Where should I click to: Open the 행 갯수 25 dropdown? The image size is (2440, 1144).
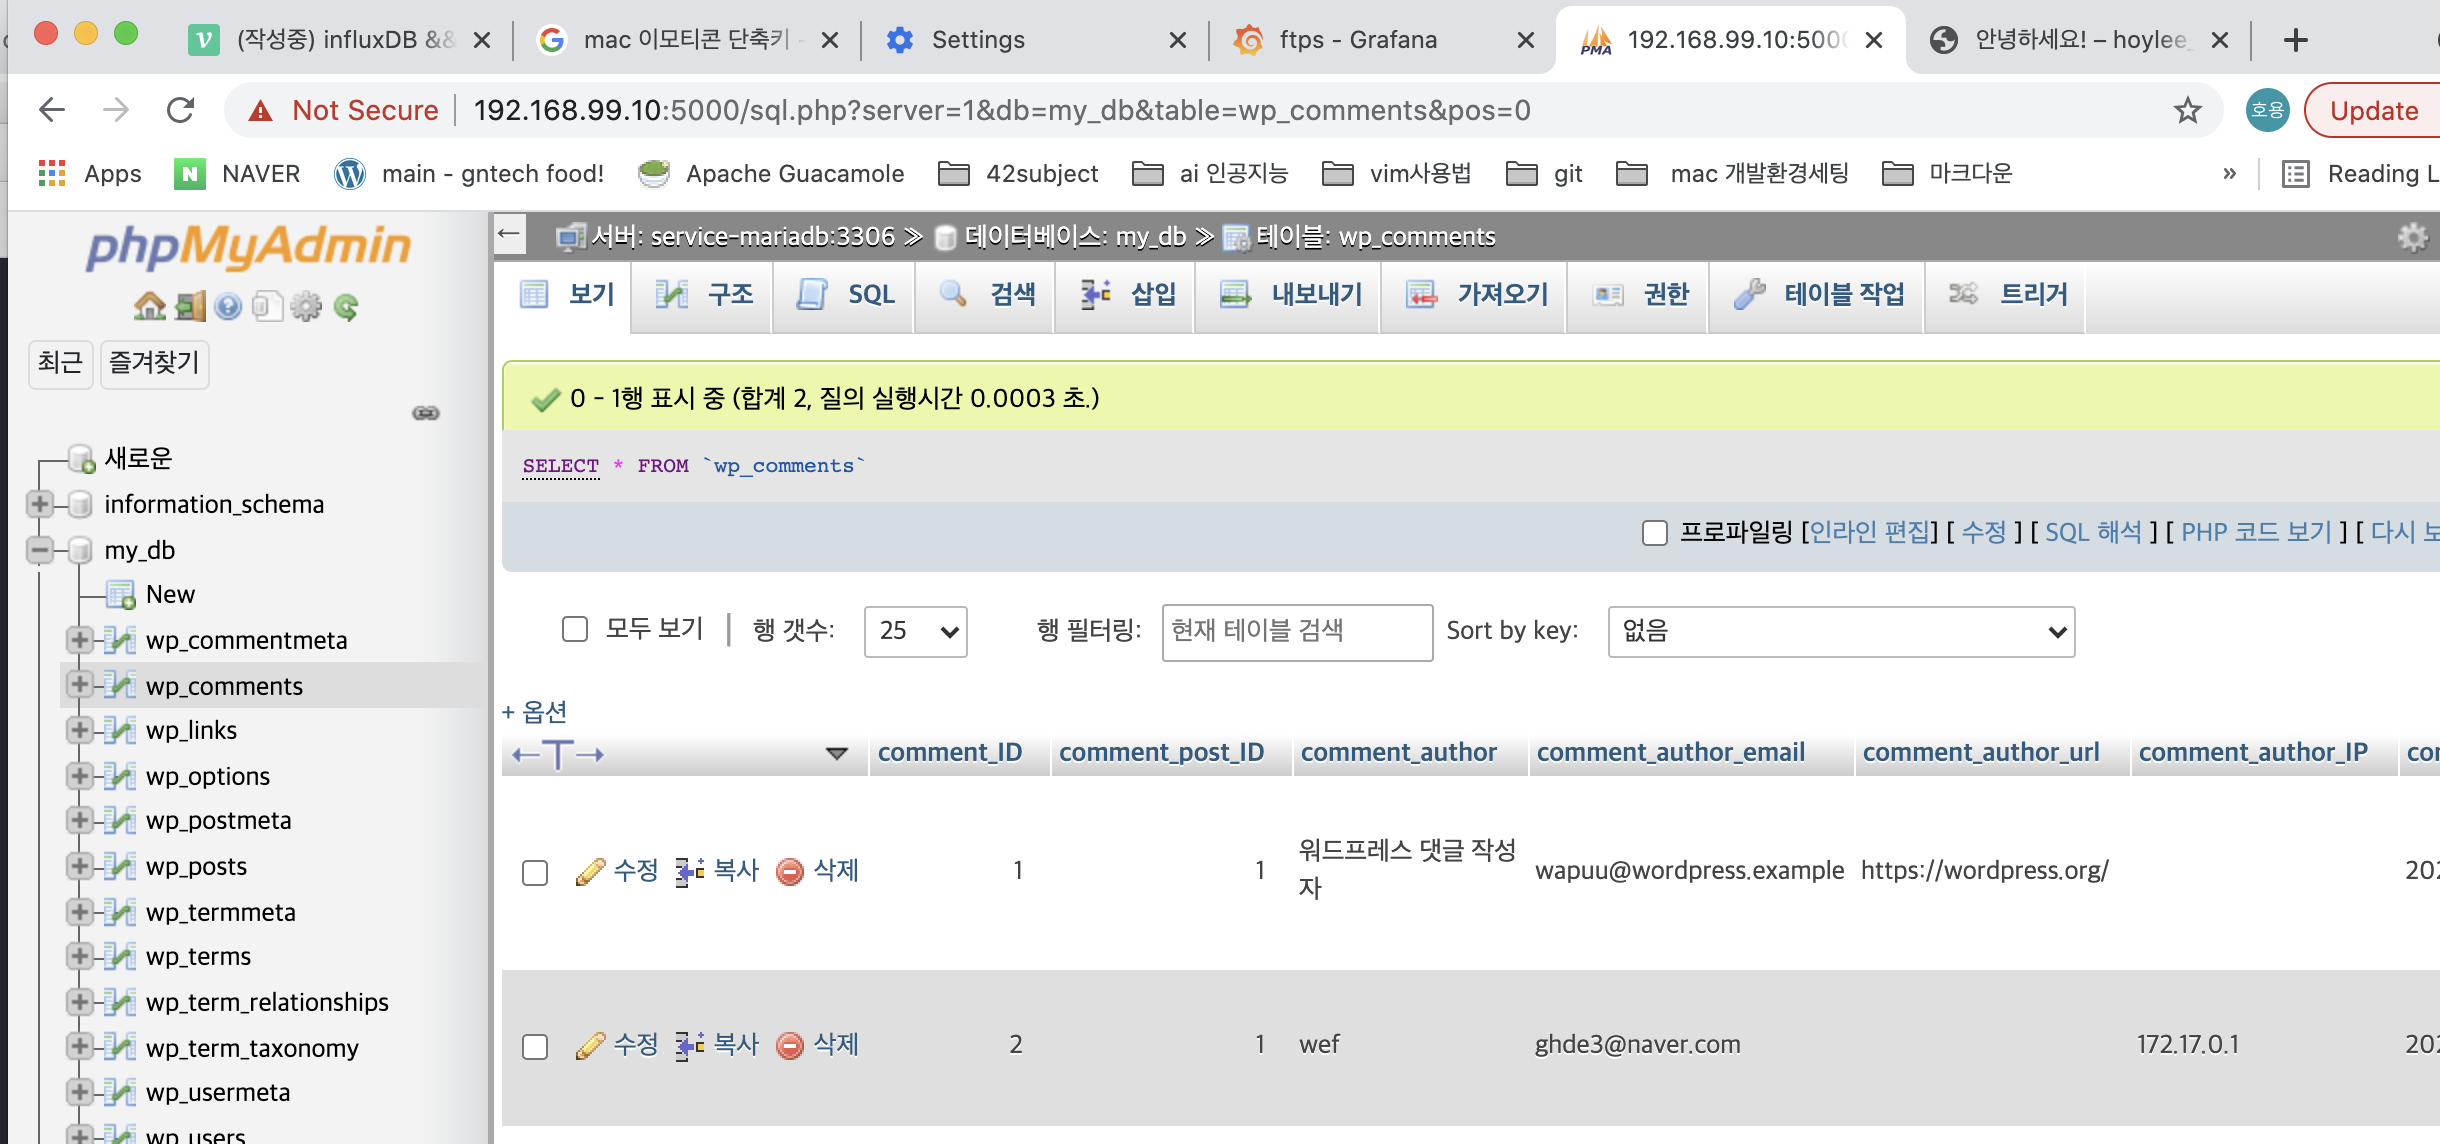(x=916, y=631)
